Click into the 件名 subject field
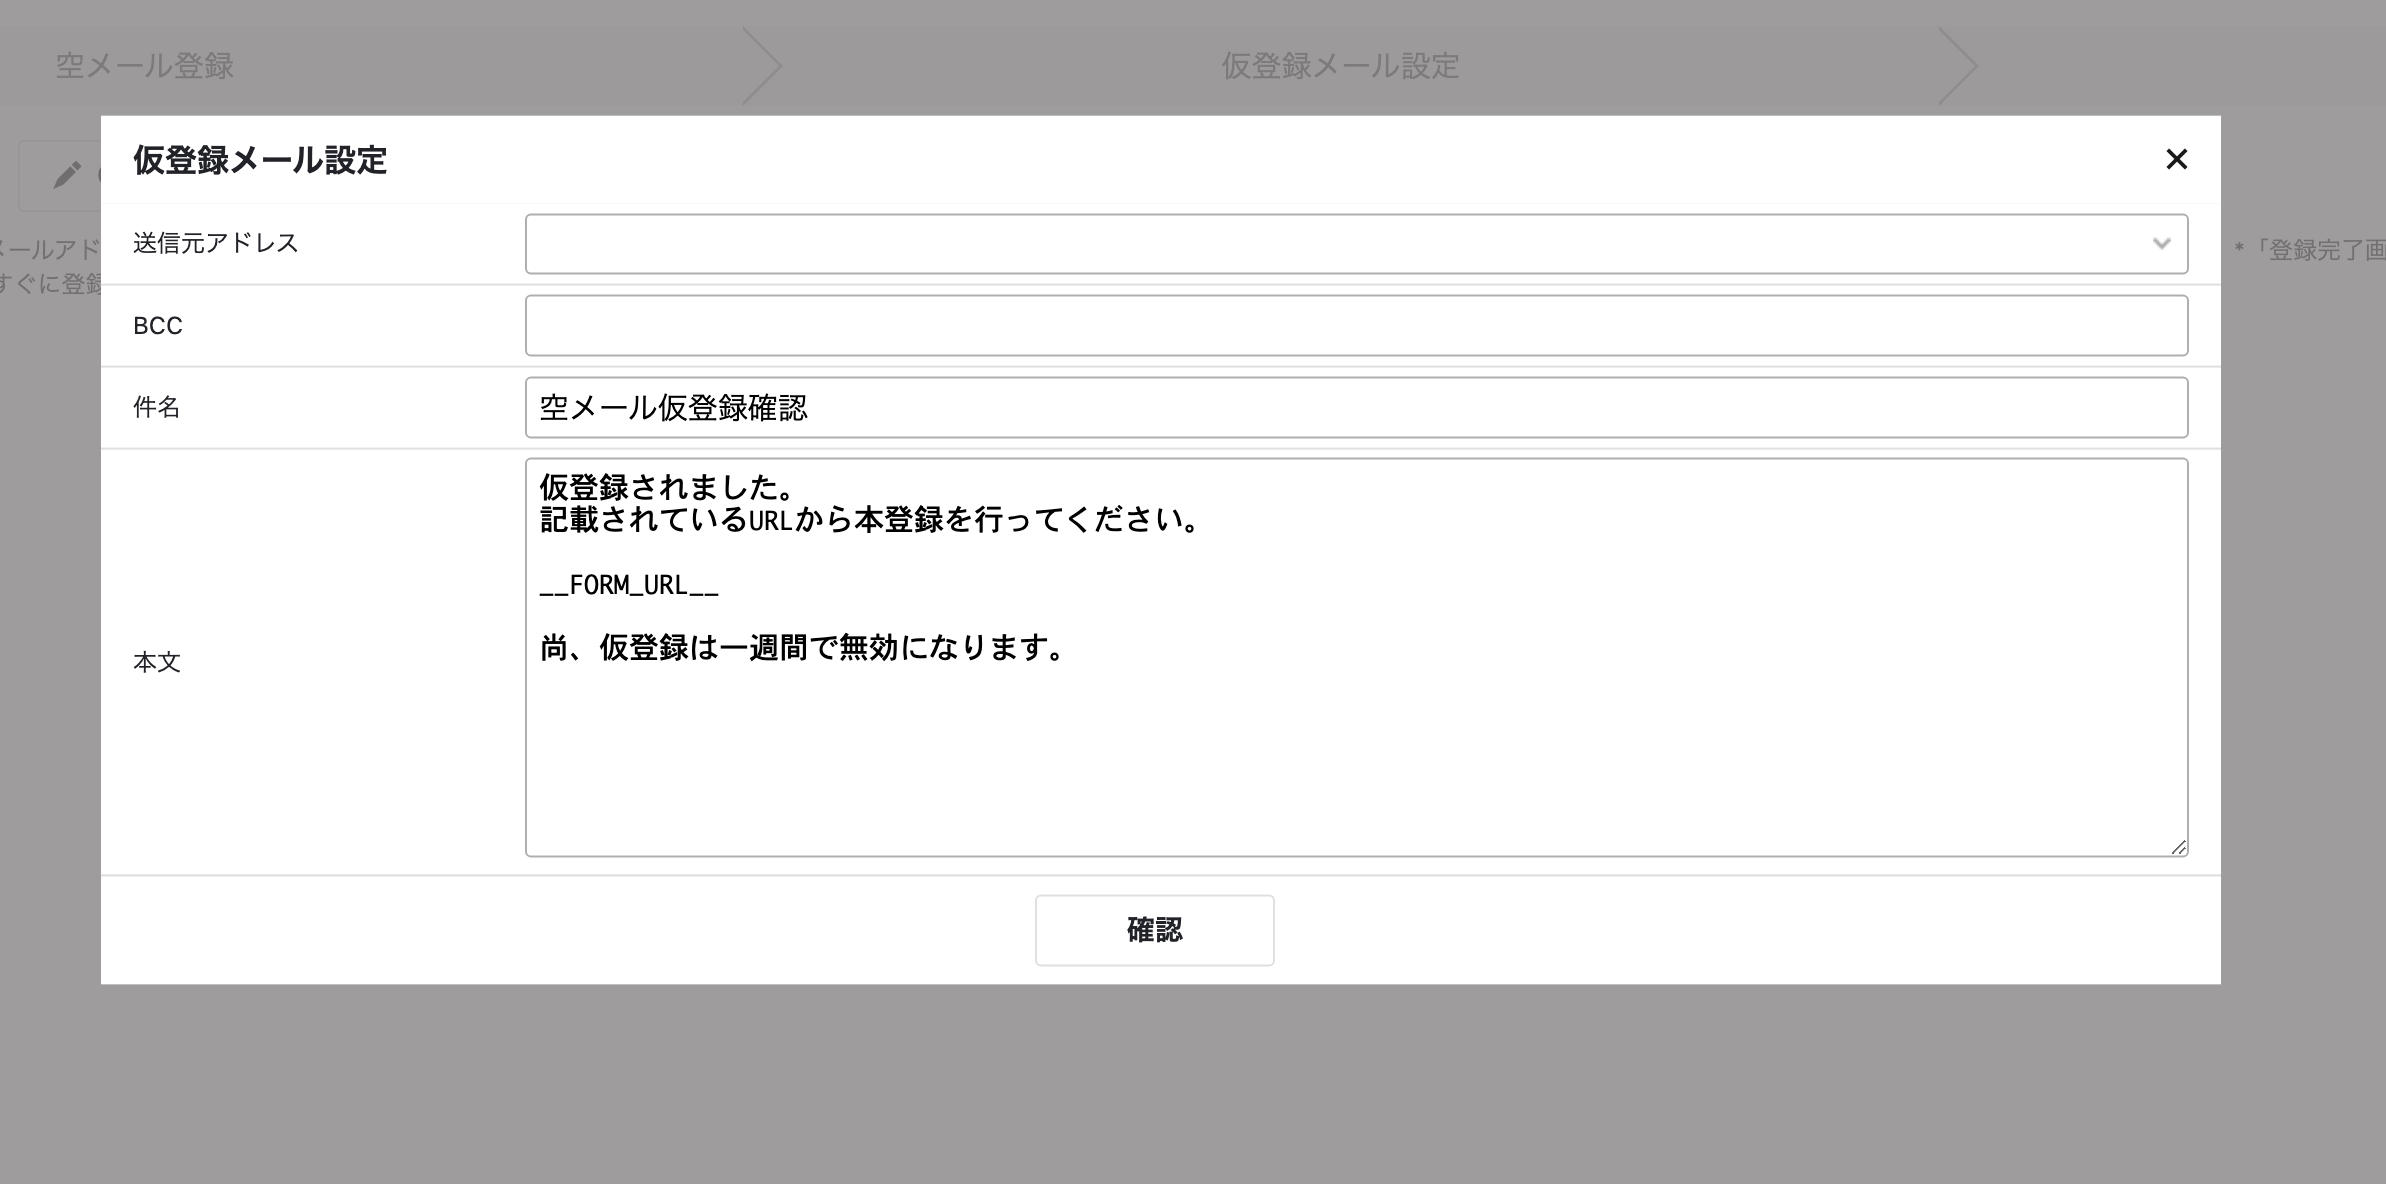The width and height of the screenshot is (2386, 1184). pyautogui.click(x=1356, y=408)
